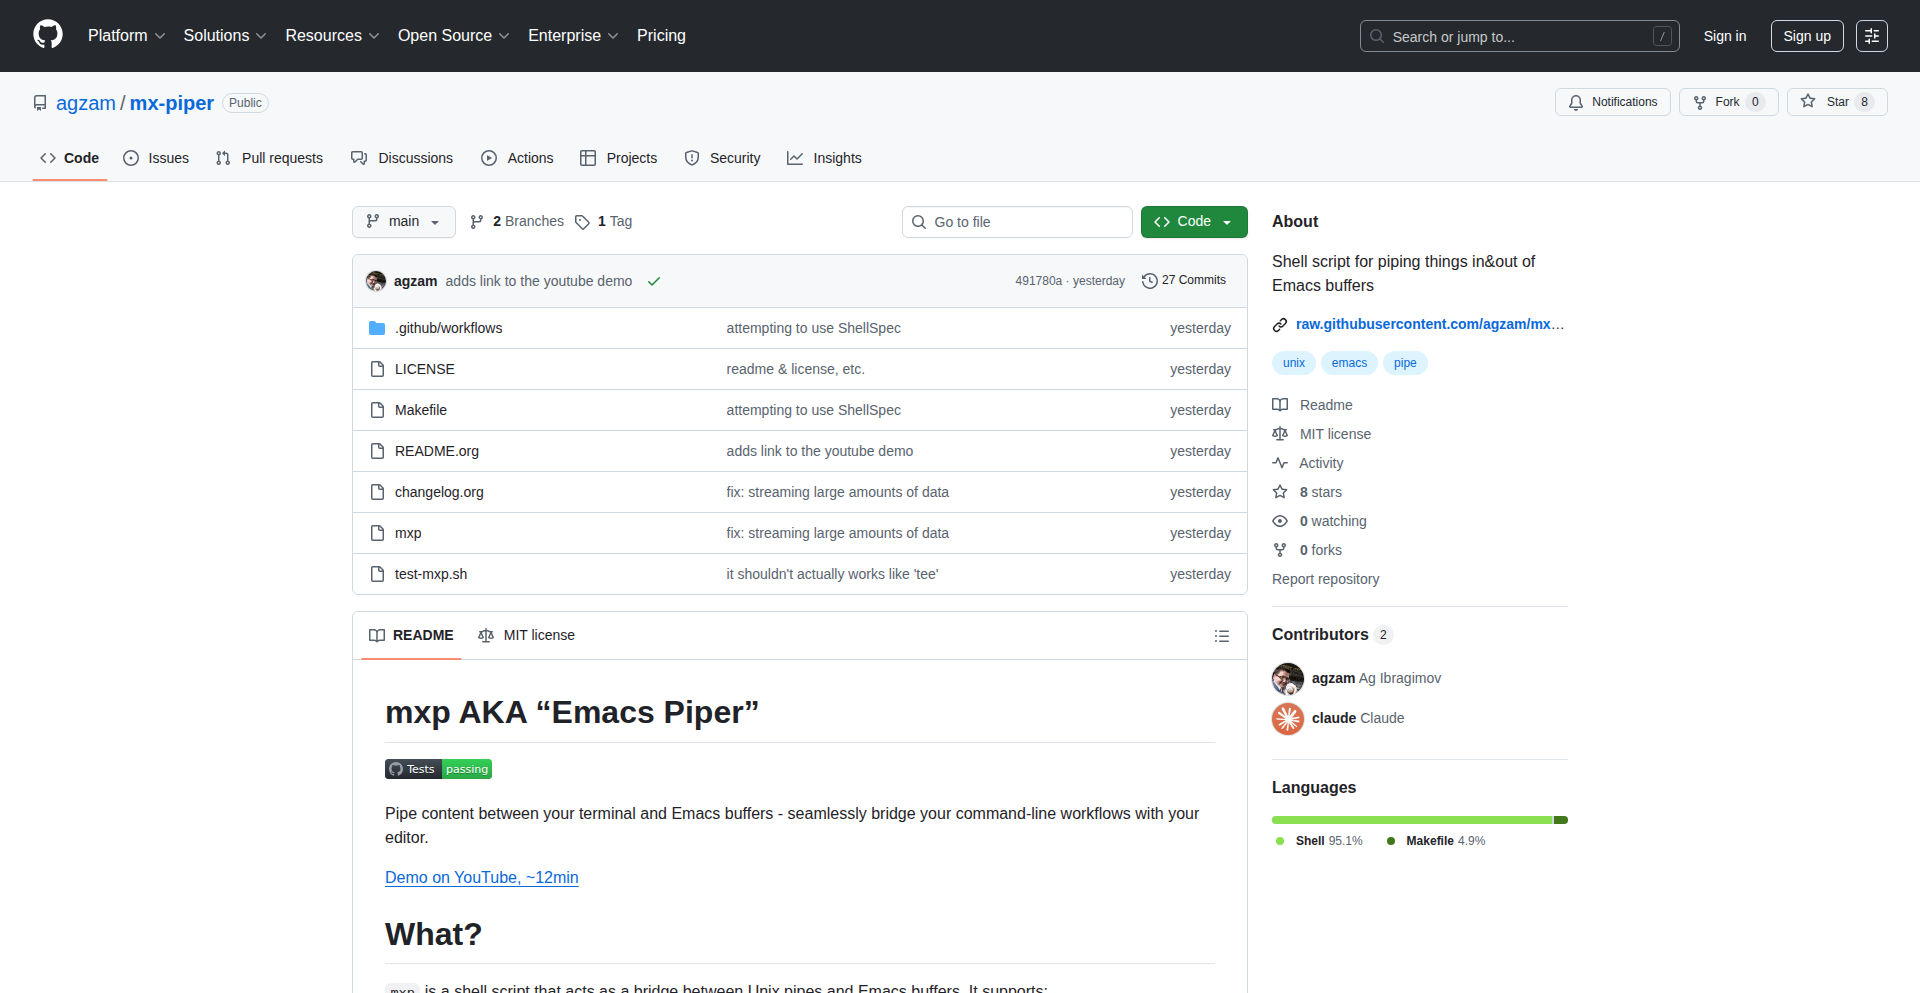Click the Tests passing badge
This screenshot has height=993, width=1920.
pyautogui.click(x=438, y=769)
